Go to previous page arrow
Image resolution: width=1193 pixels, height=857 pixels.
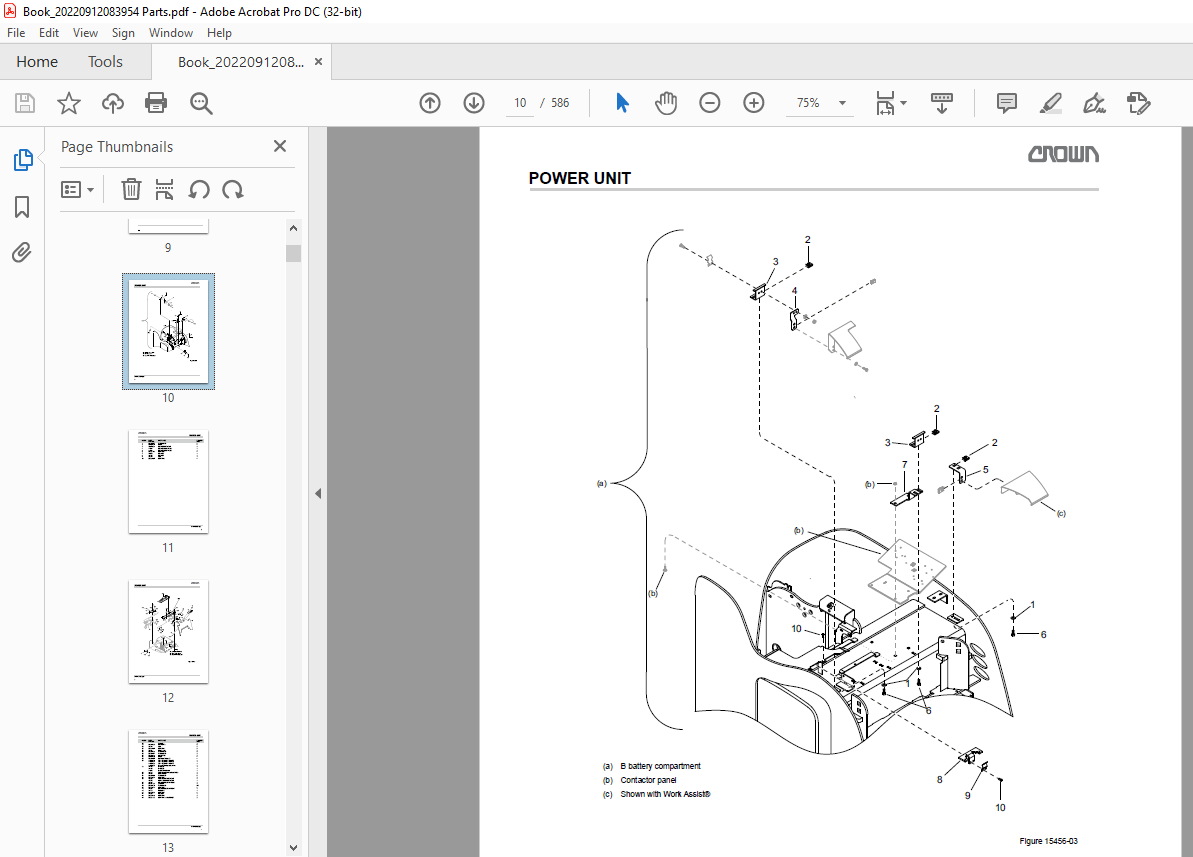pos(430,103)
